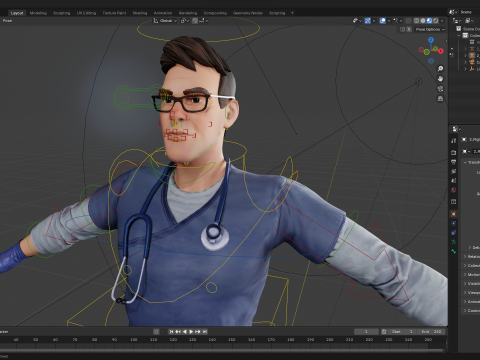
Task: Open Pose Options dropdown
Action: click(430, 29)
